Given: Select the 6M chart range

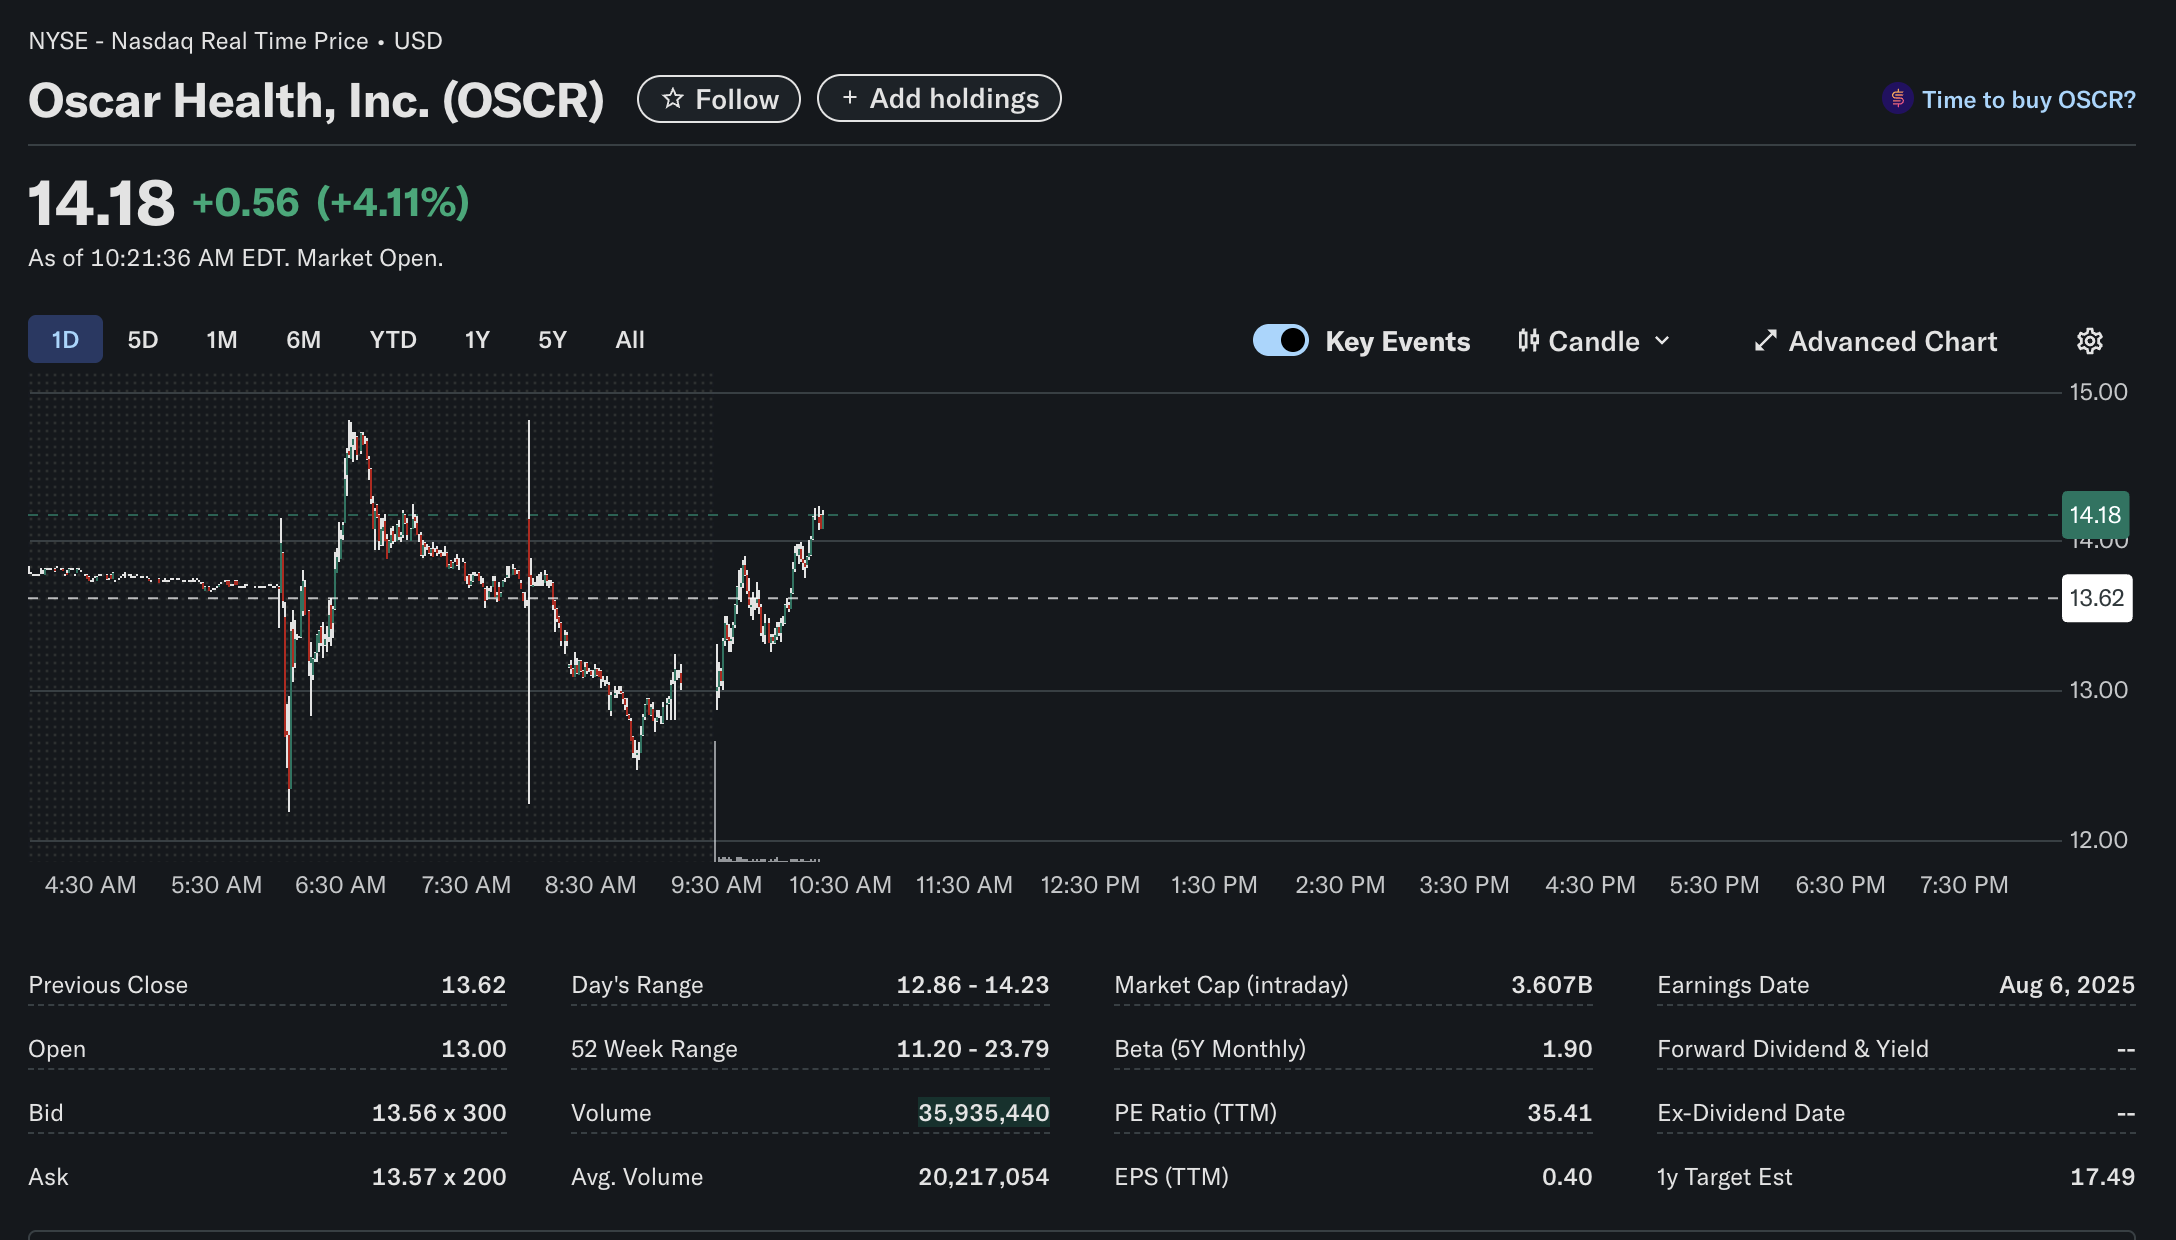Looking at the screenshot, I should [x=304, y=339].
